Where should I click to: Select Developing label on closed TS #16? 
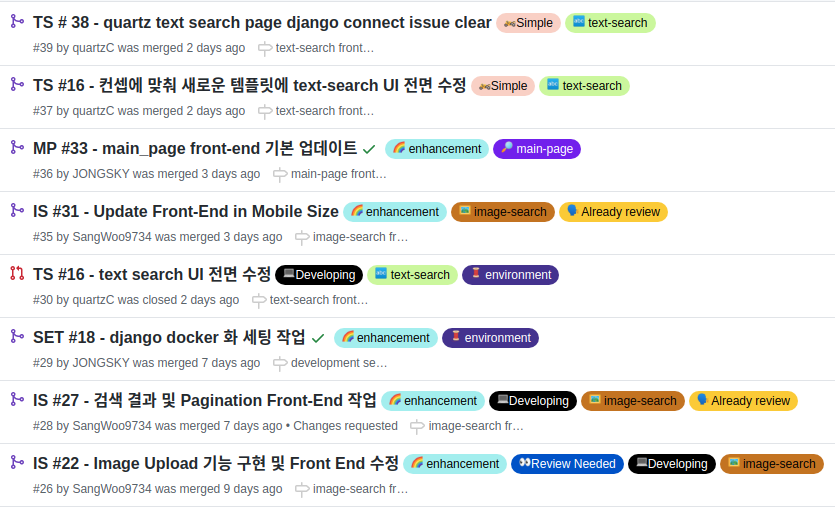tap(319, 275)
